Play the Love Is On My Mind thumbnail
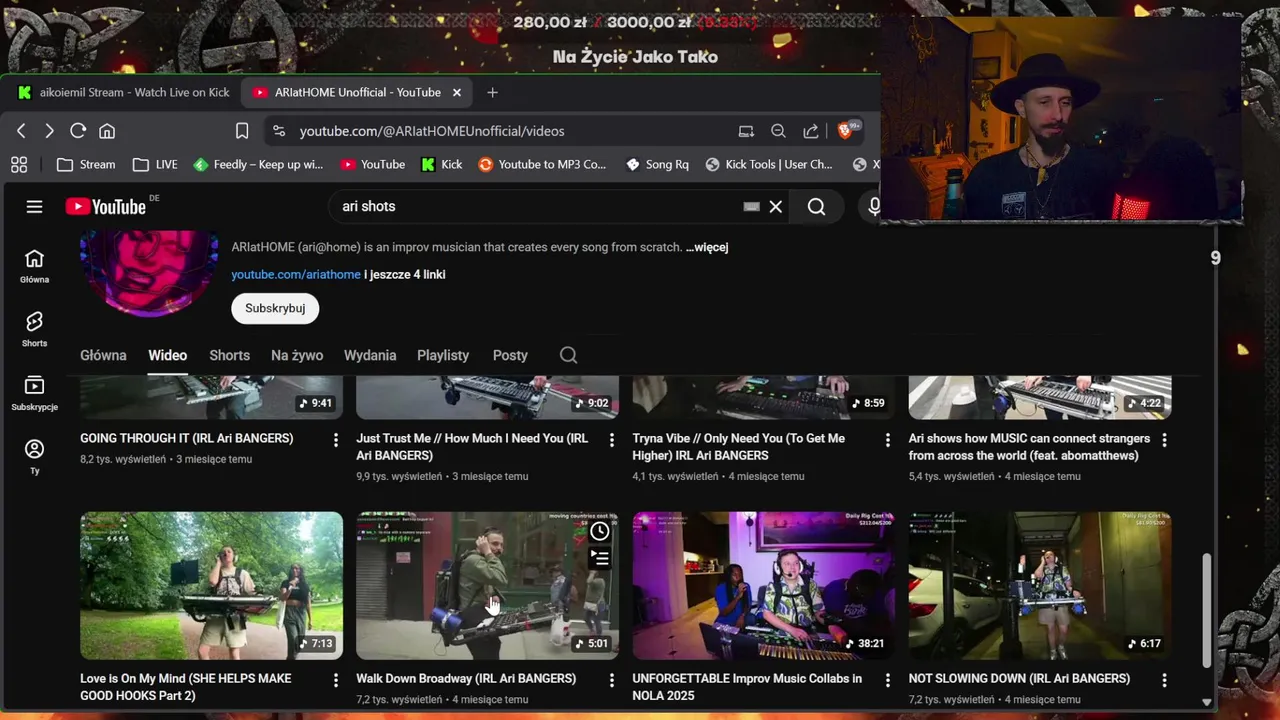The height and width of the screenshot is (720, 1280). coord(211,586)
